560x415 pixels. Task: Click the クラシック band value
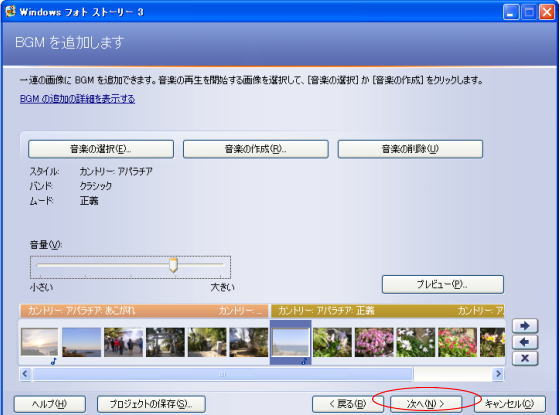95,186
